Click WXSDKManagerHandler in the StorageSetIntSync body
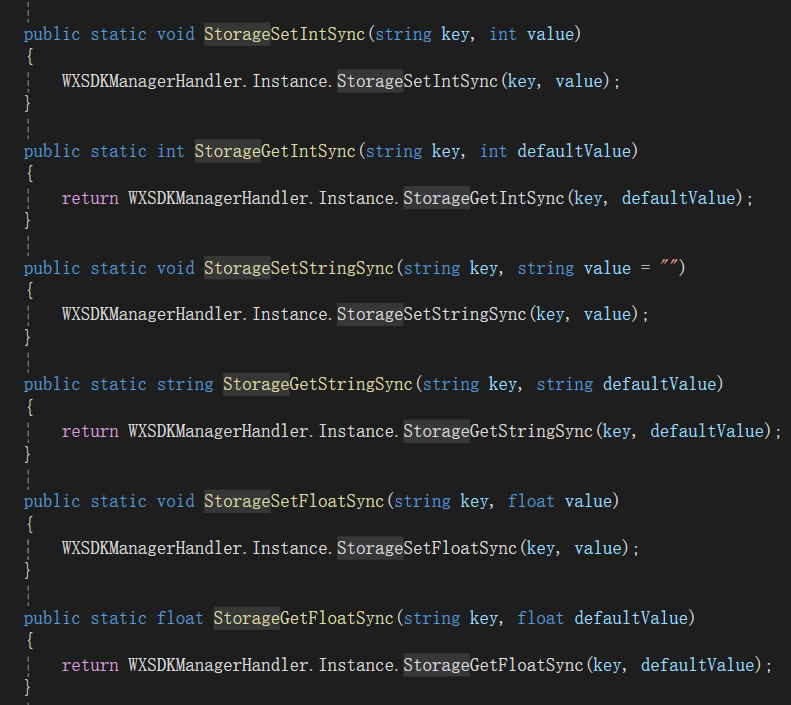This screenshot has height=705, width=791. click(x=153, y=81)
